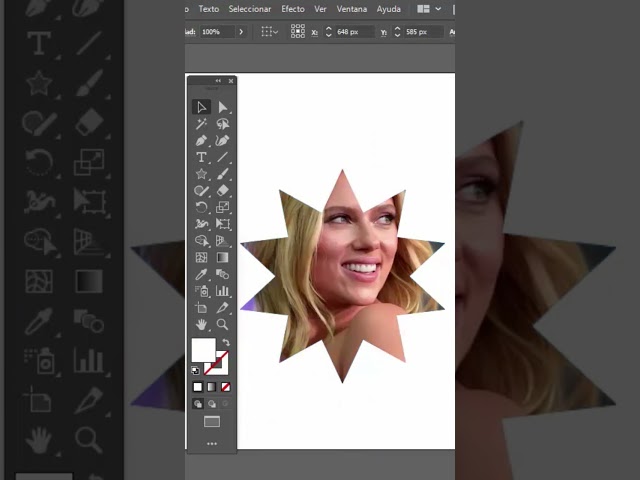Click the Stroke swatch with red slash
The image size is (640, 480).
[x=220, y=366]
